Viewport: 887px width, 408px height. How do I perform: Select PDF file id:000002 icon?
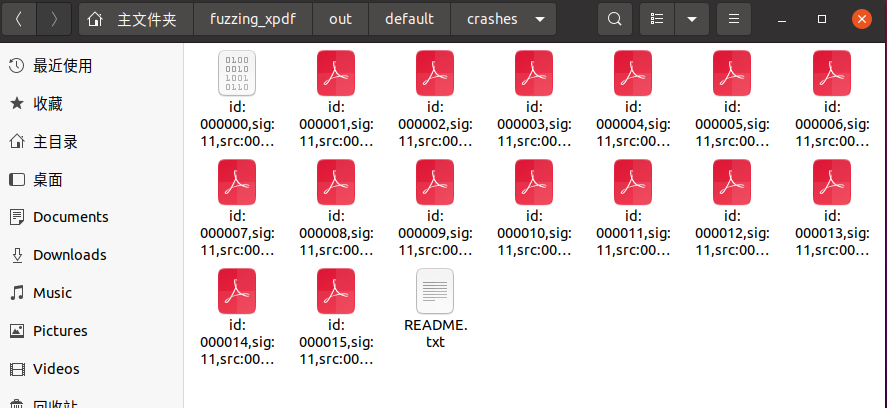tap(435, 73)
